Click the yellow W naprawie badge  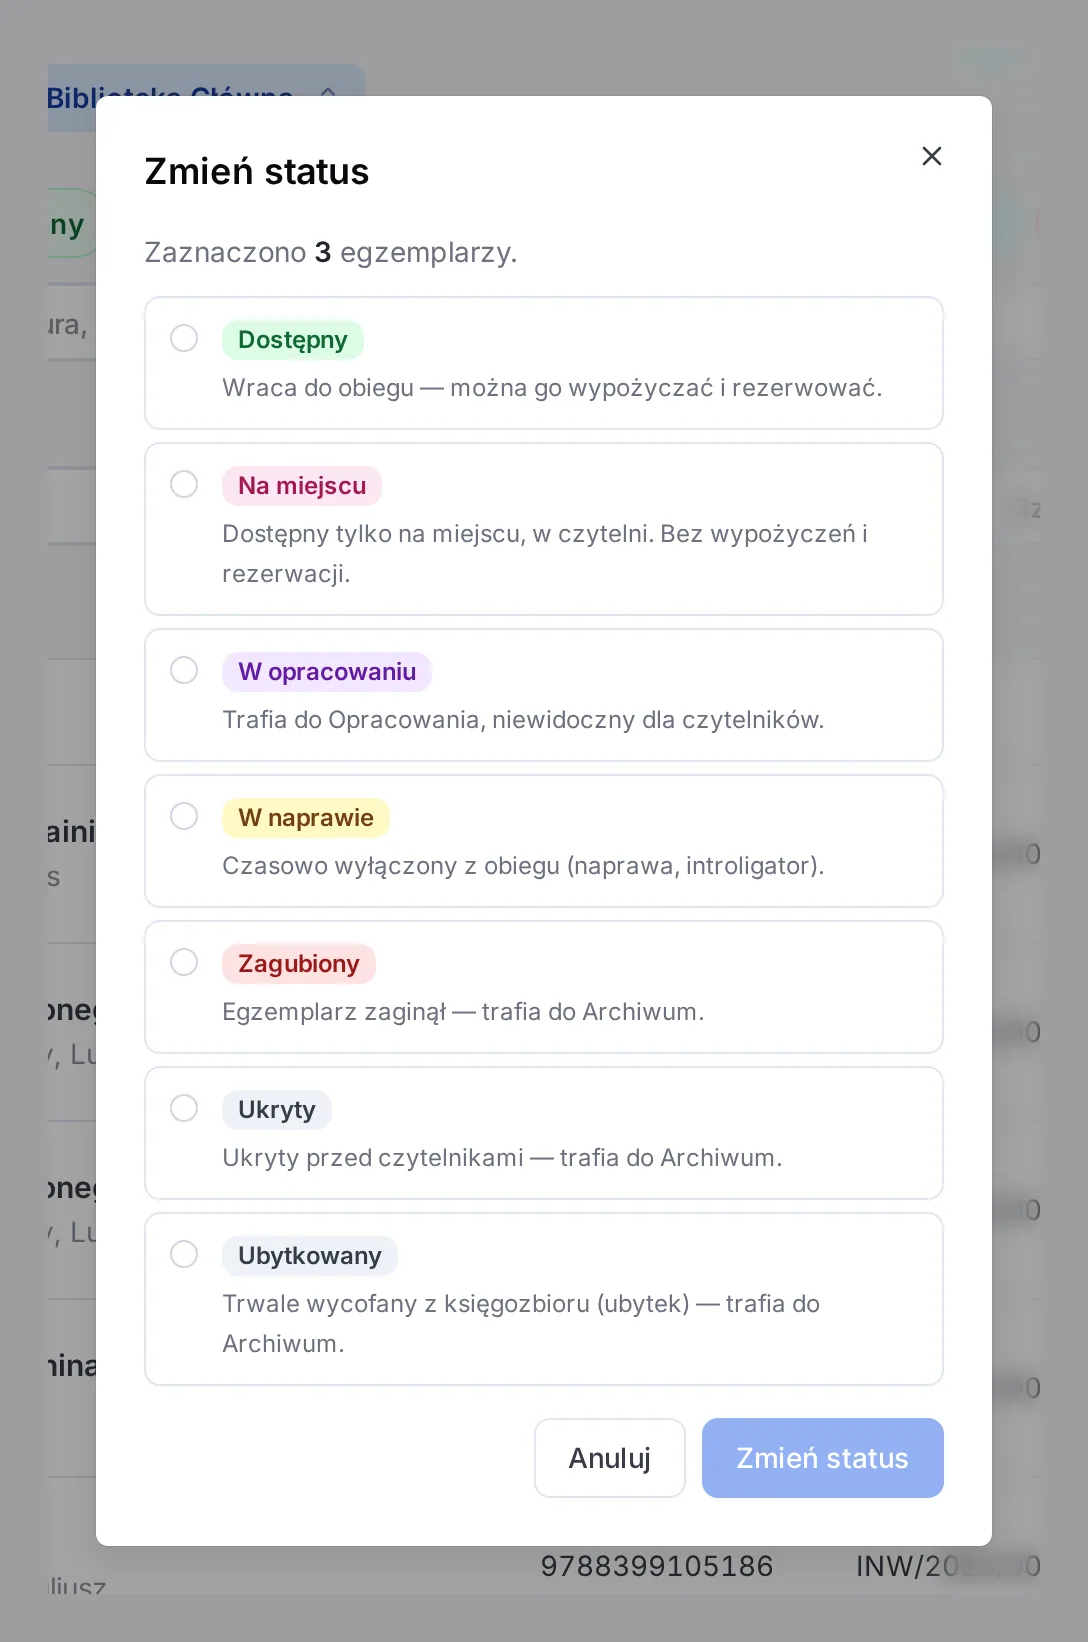[x=306, y=818]
